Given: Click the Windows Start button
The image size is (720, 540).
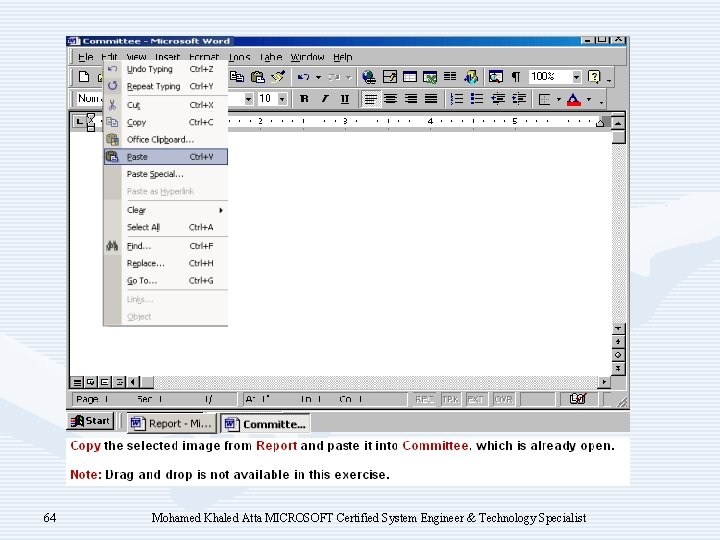Looking at the screenshot, I should [90, 421].
